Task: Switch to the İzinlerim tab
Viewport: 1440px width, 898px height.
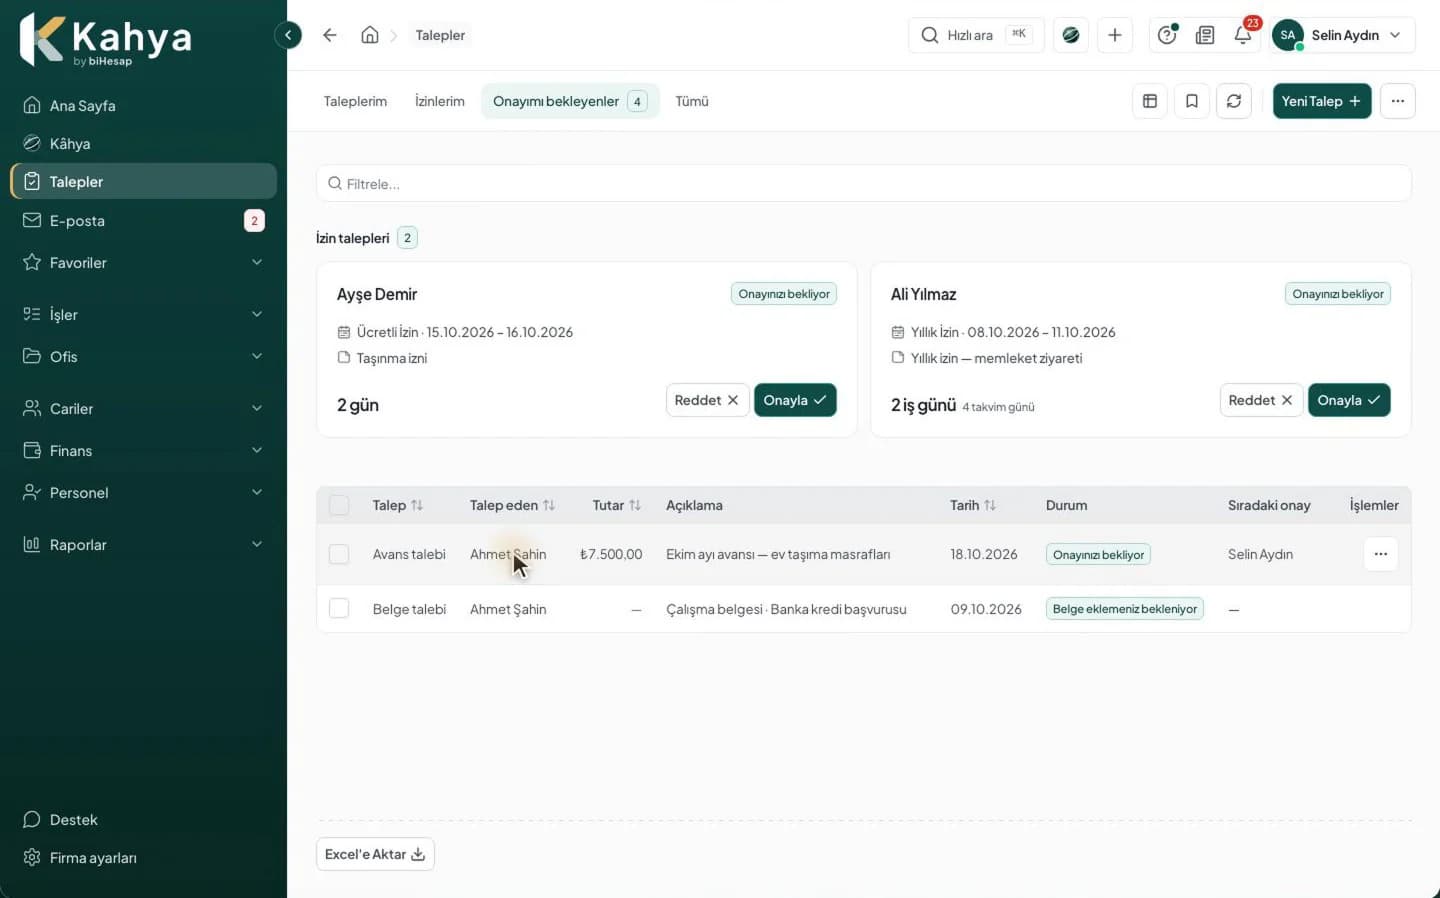Action: tap(440, 101)
